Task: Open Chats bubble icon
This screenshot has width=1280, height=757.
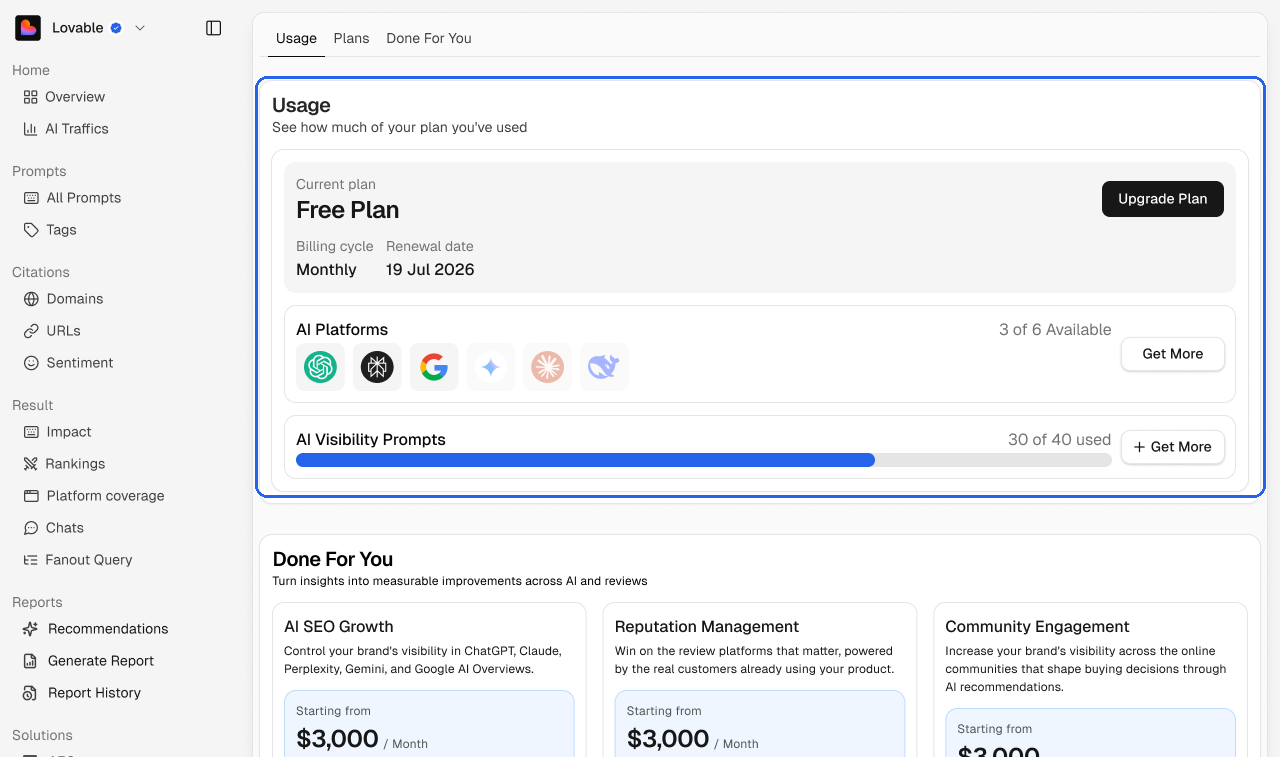Action: point(31,528)
